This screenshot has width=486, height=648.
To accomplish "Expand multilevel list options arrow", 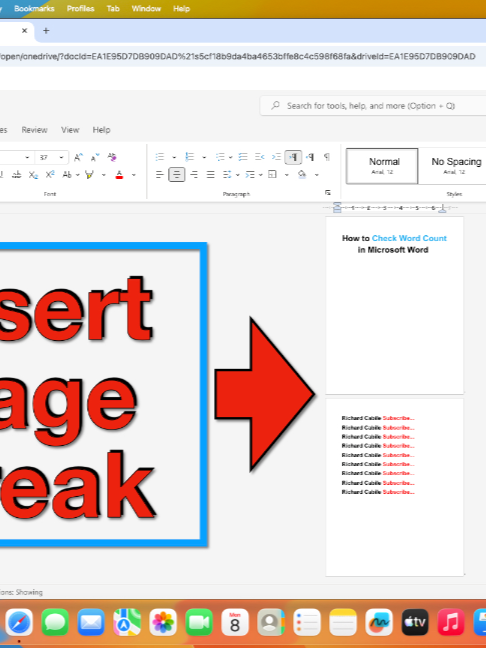I will pyautogui.click(x=231, y=157).
